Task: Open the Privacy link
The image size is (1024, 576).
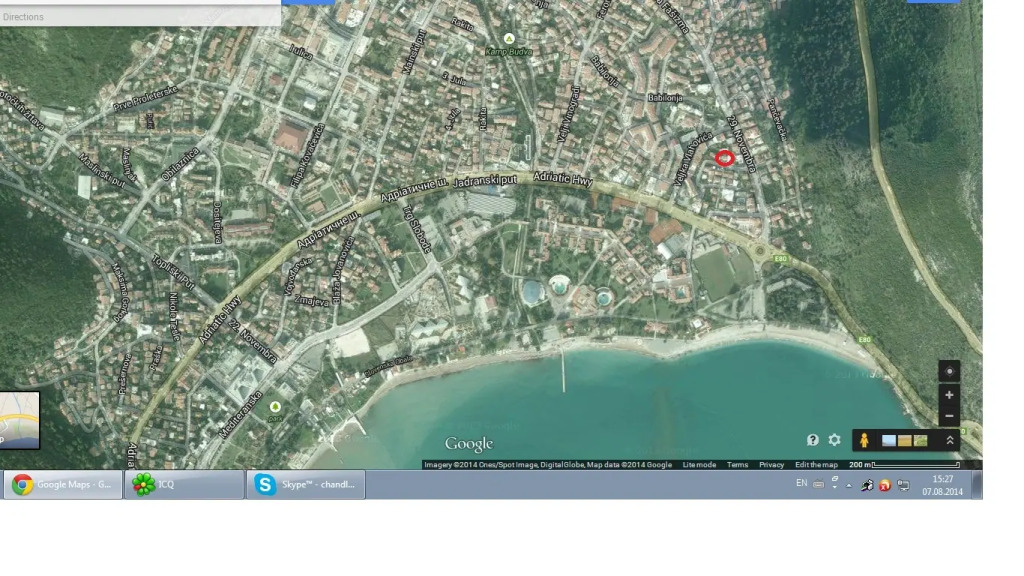Action: (x=771, y=465)
